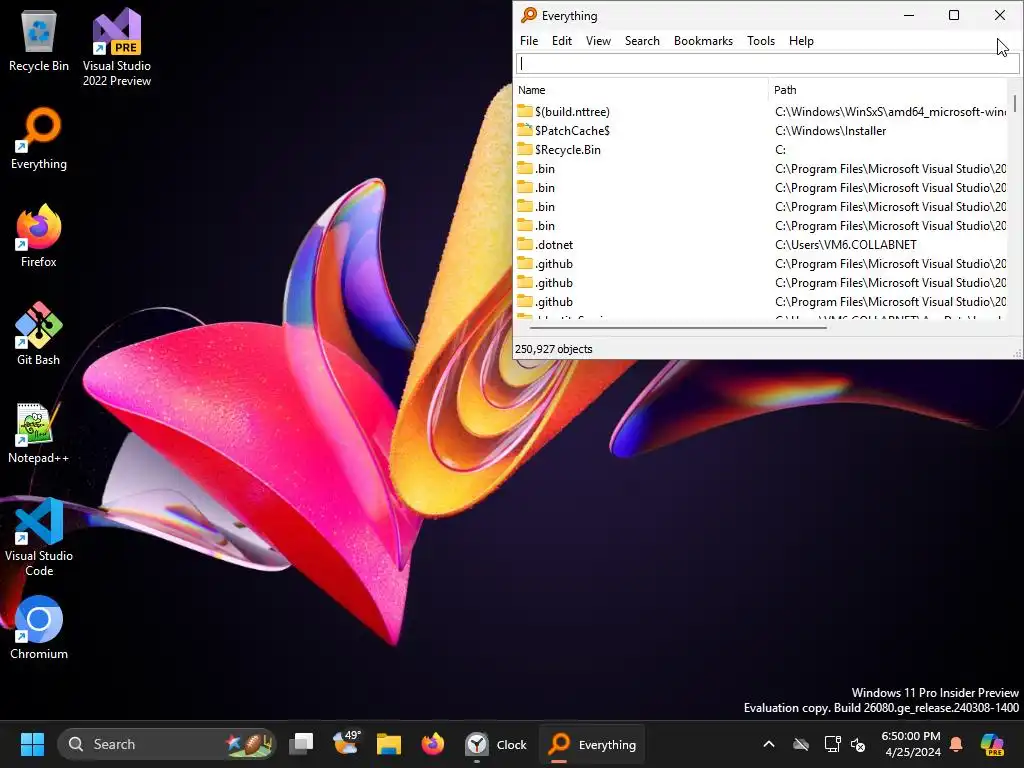Open Task View from the taskbar
The image size is (1024, 768).
pos(301,744)
